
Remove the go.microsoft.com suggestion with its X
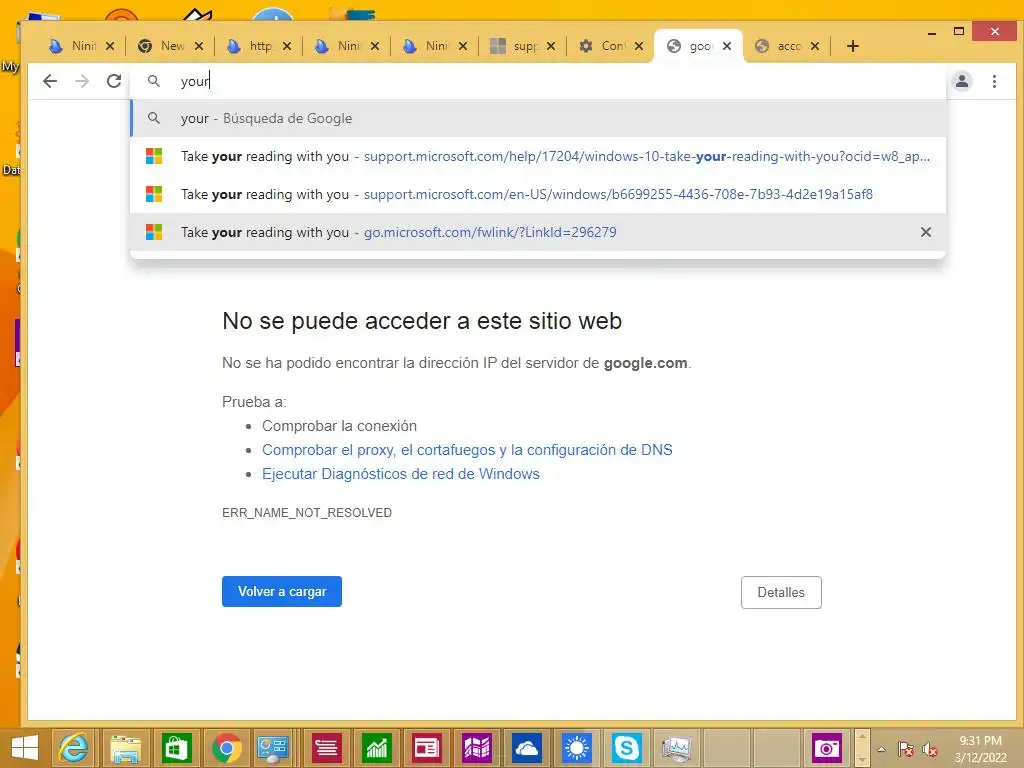click(925, 232)
